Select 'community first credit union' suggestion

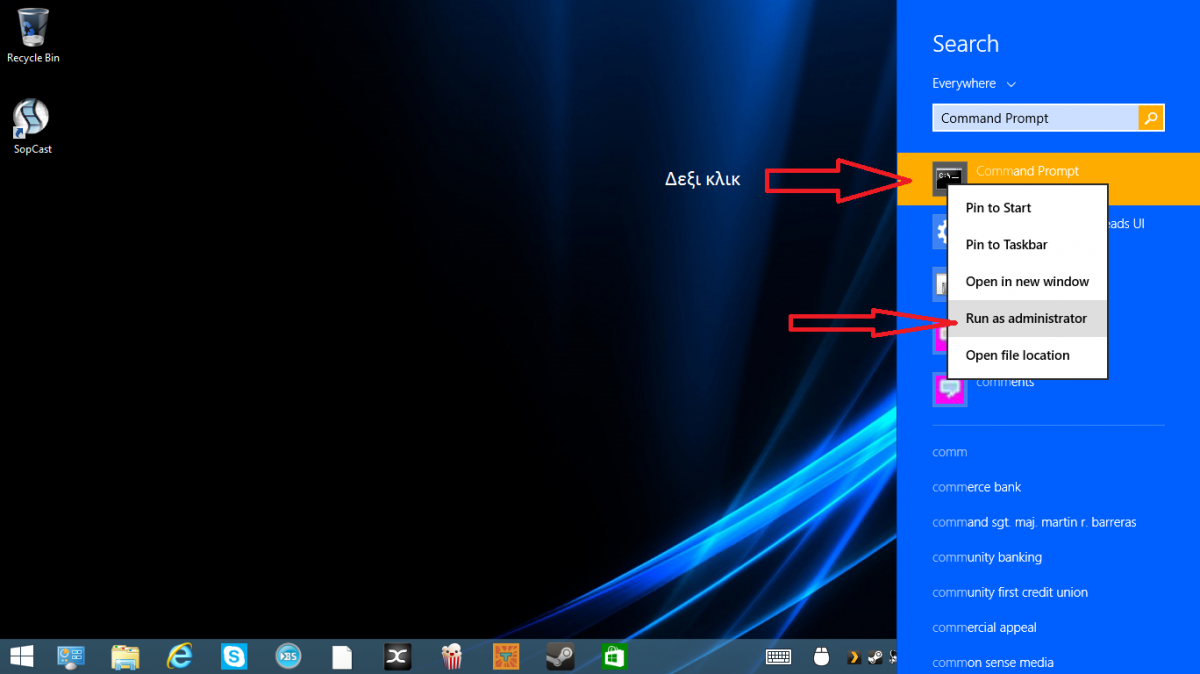point(1010,592)
